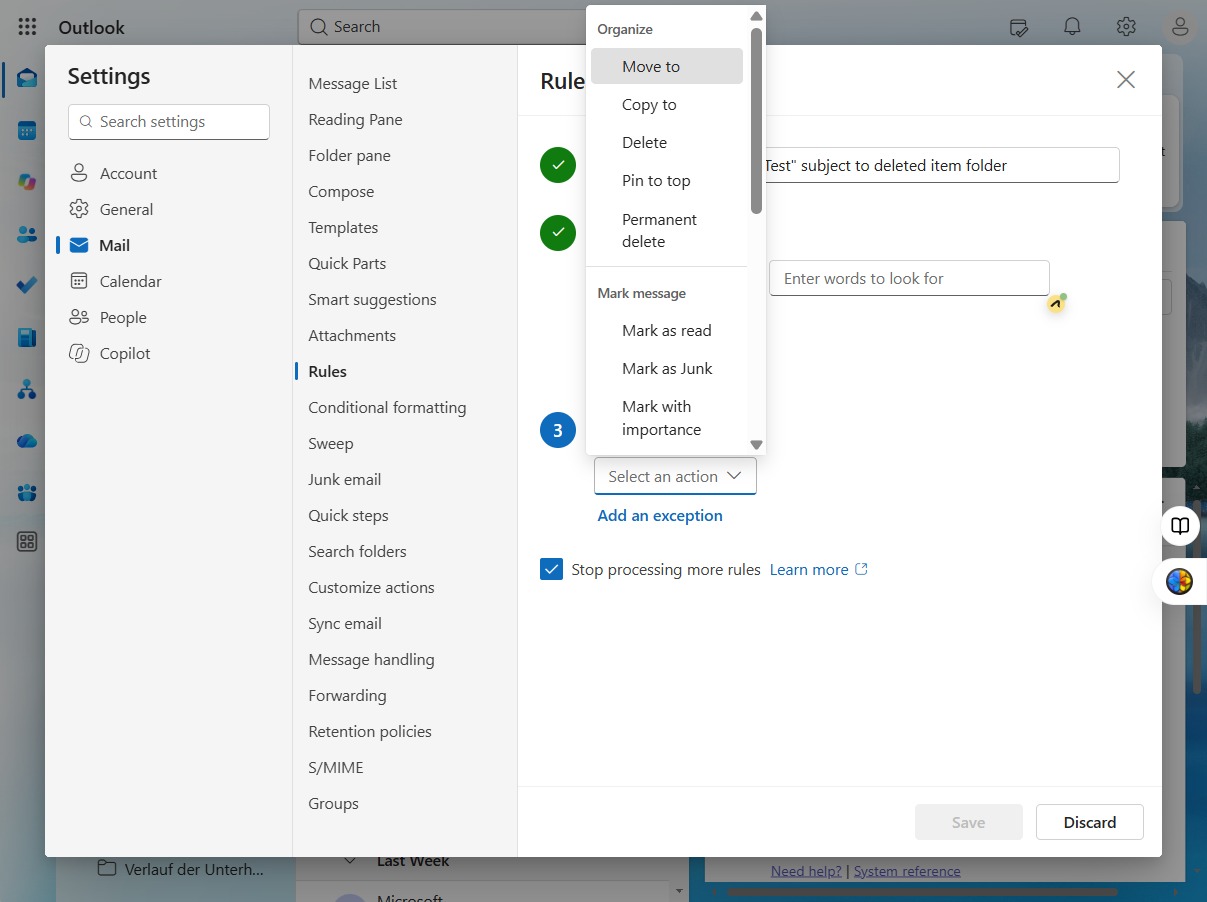
Task: Choose Mark with importance action
Action: [667, 418]
